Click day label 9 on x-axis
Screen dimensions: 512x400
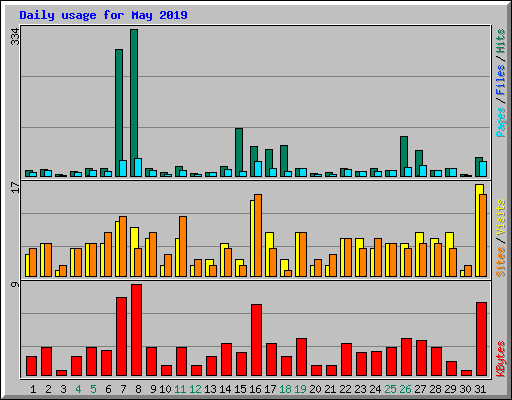pyautogui.click(x=153, y=389)
